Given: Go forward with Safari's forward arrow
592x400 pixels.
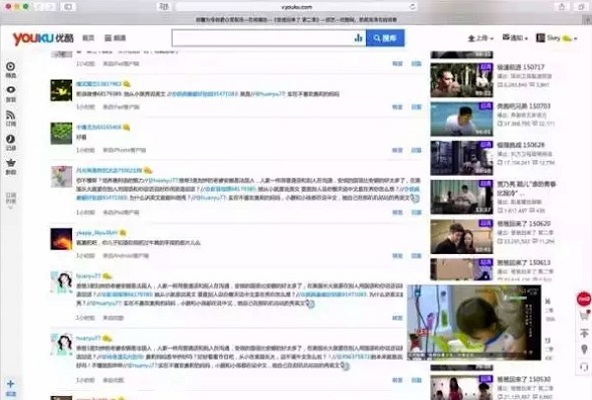Looking at the screenshot, I should click(x=50, y=7).
